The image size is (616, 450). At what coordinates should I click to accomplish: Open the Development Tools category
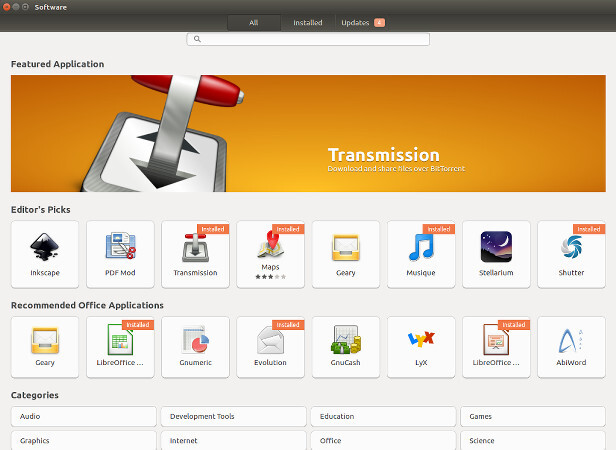click(x=233, y=416)
